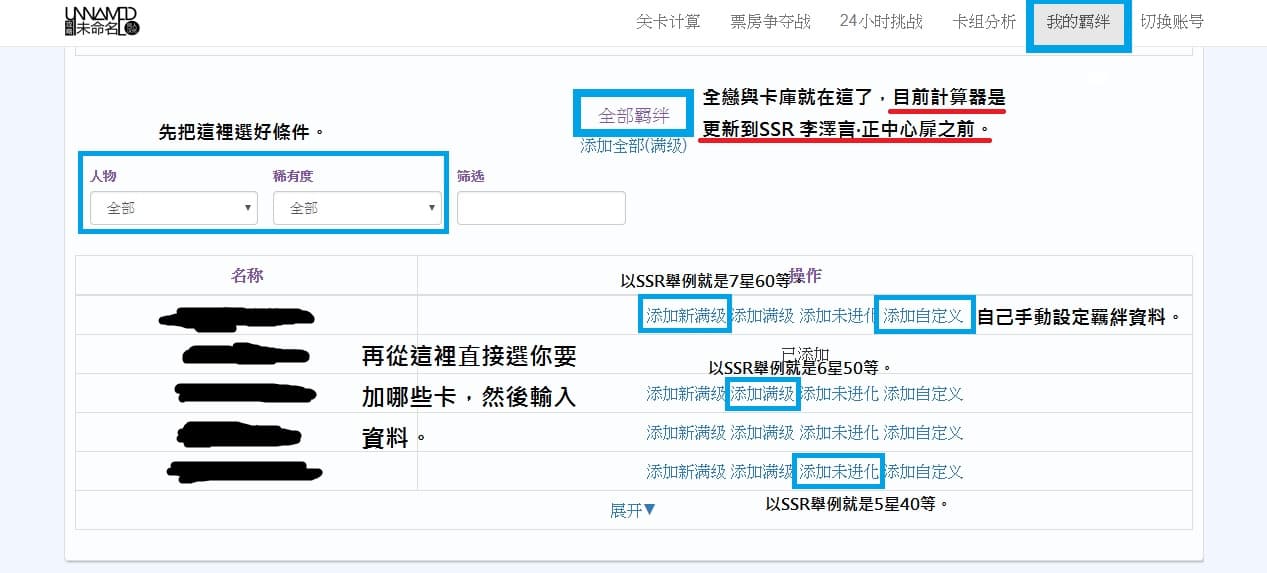Click 添加满级 in the fifth table row
The width and height of the screenshot is (1267, 573).
point(762,471)
